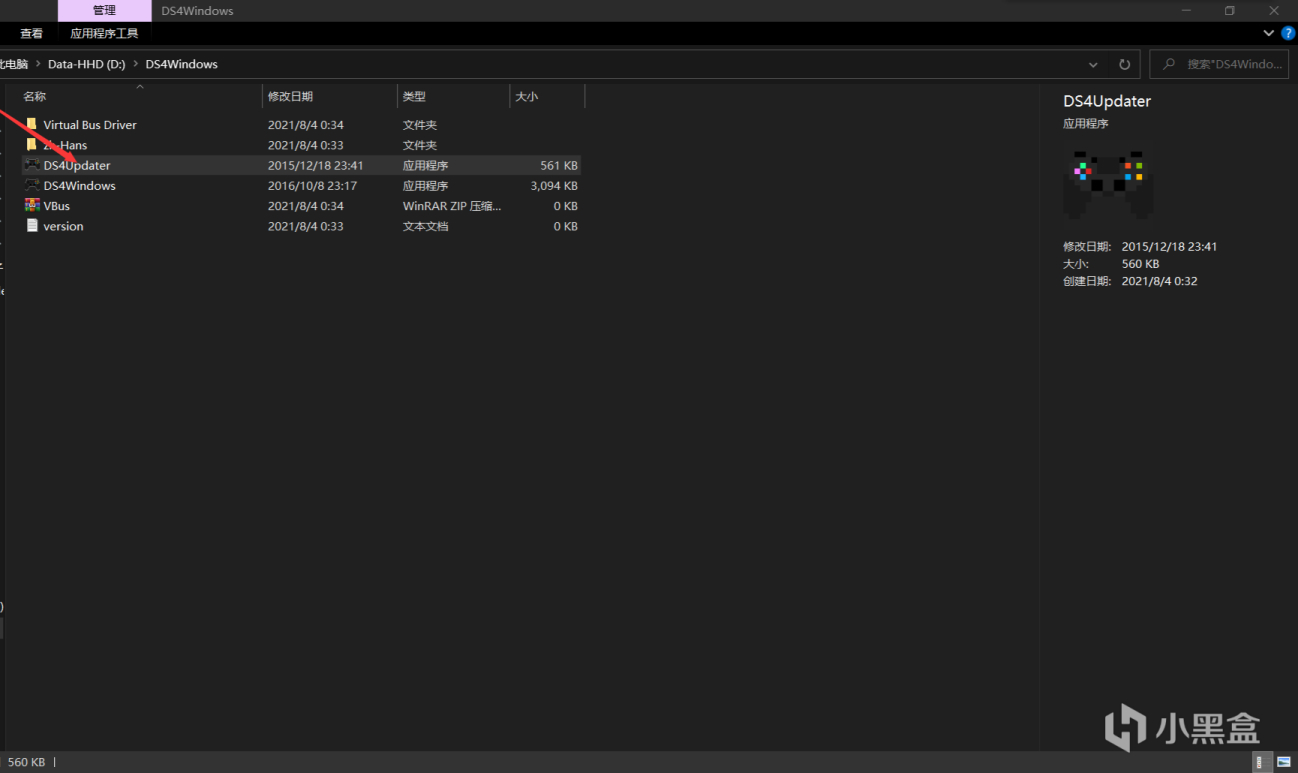Click the 560 KB value in preview pane
Viewport: 1298px width, 773px height.
pos(1140,264)
